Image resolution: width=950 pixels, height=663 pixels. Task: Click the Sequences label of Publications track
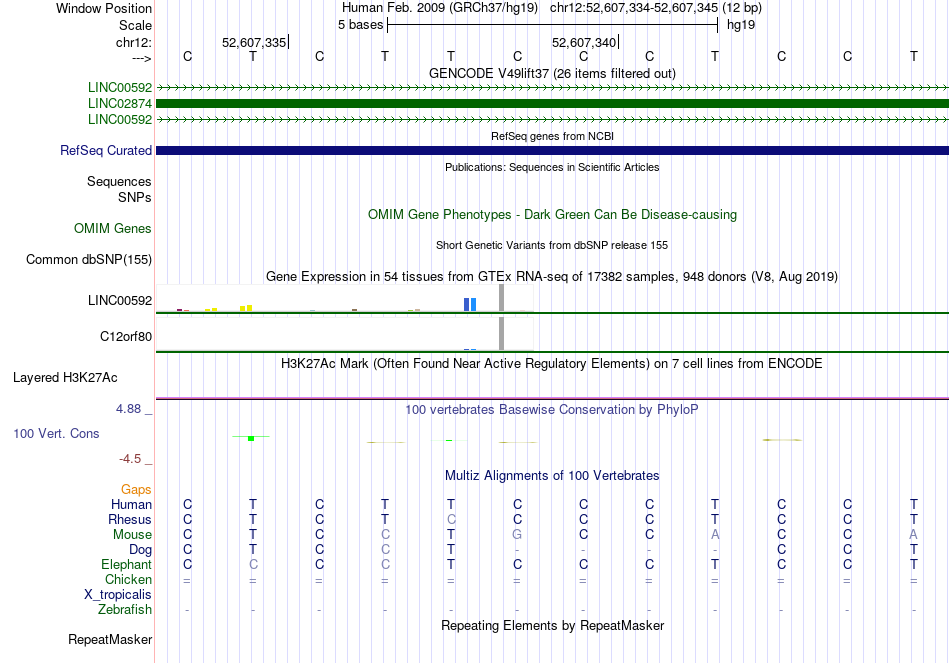pos(119,181)
